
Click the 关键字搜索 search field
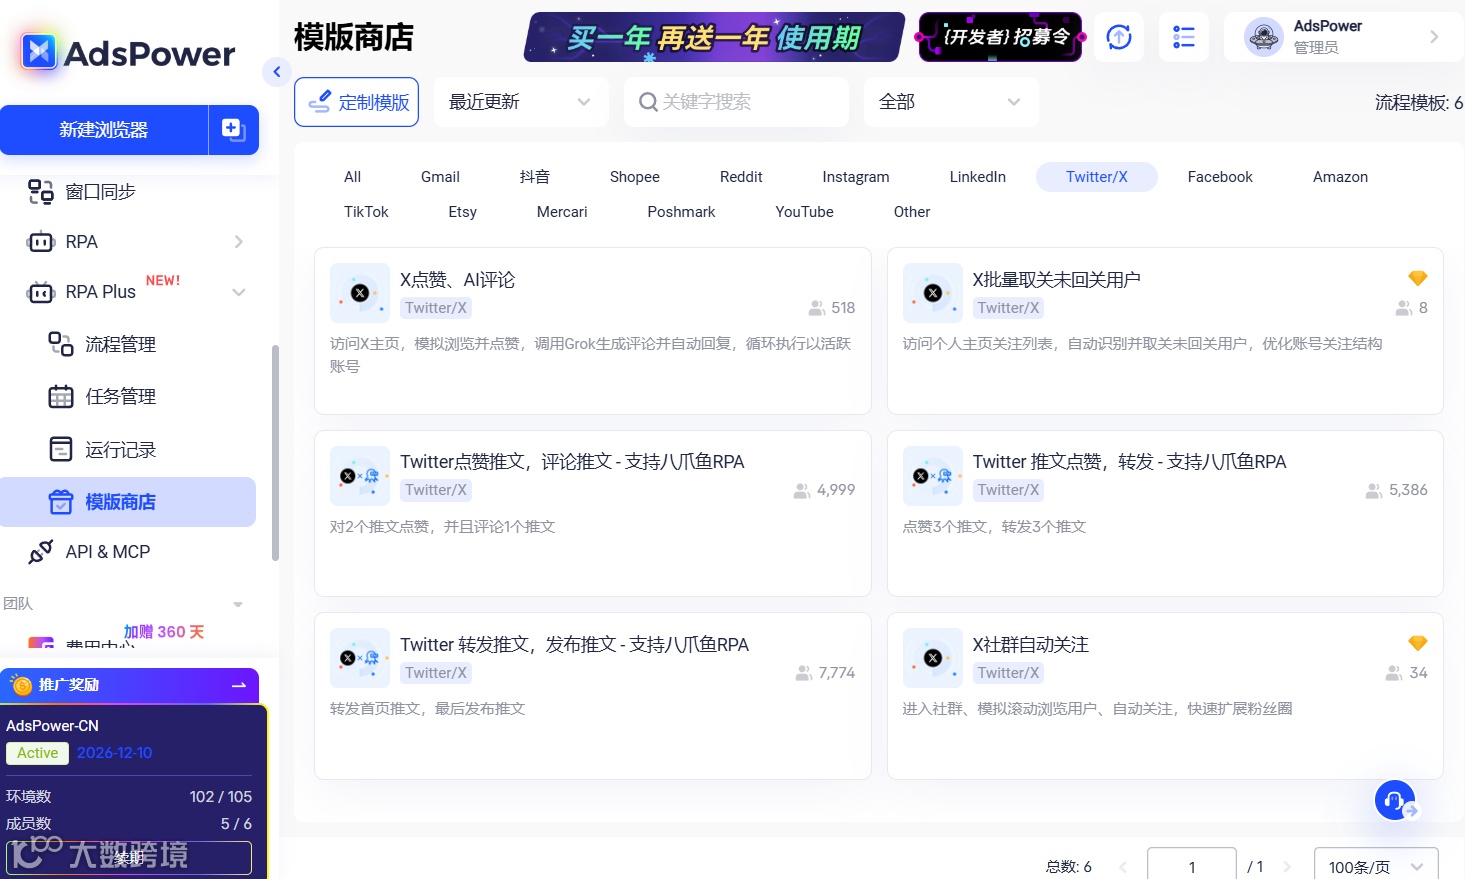736,102
